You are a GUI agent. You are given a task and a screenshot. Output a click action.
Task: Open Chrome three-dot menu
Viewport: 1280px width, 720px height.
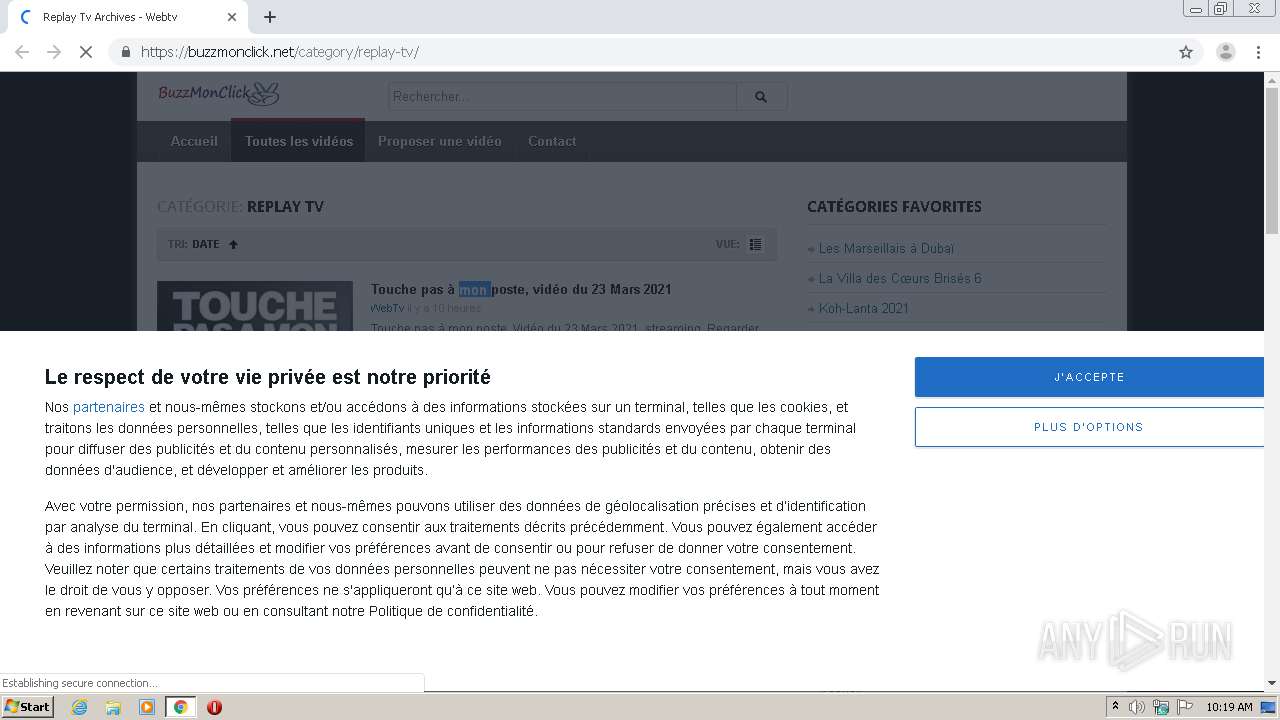tap(1259, 52)
